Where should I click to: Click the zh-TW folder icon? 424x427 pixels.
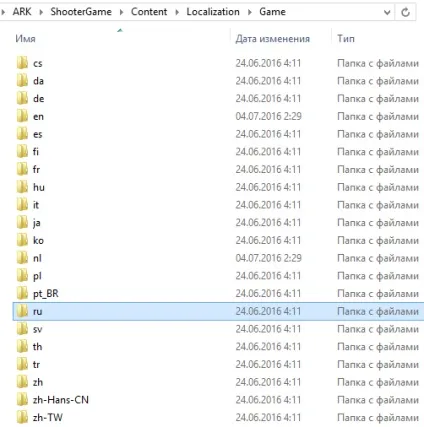pos(22,417)
